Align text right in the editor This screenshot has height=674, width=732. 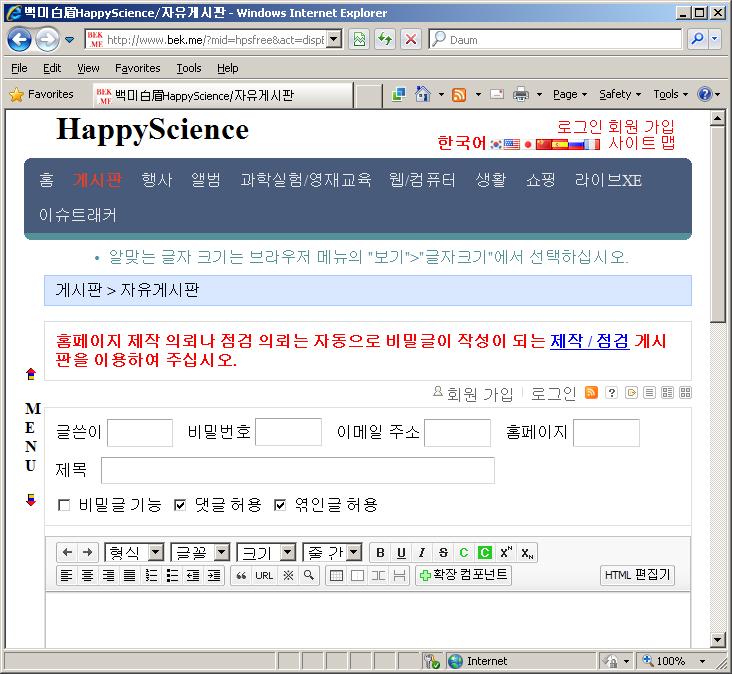coord(108,576)
